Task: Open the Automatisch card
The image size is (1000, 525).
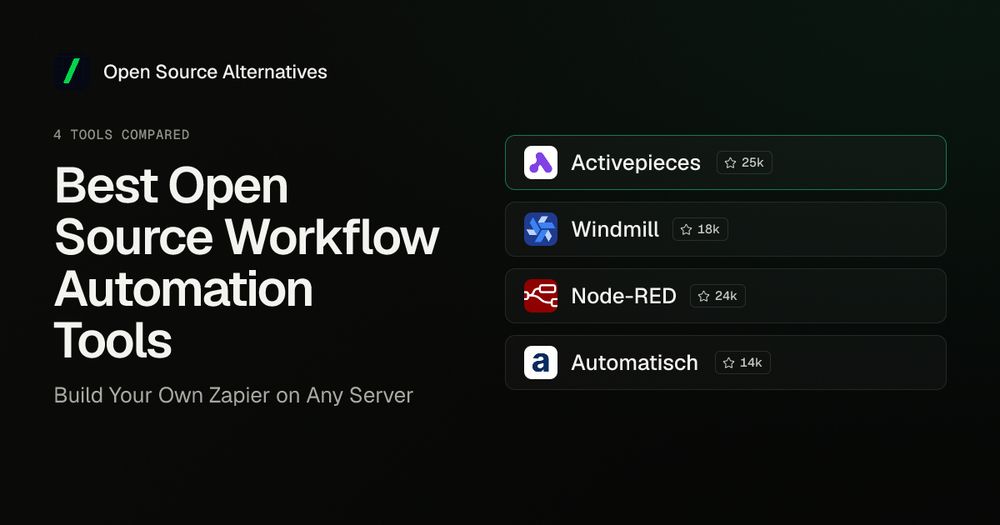Action: pyautogui.click(x=726, y=362)
